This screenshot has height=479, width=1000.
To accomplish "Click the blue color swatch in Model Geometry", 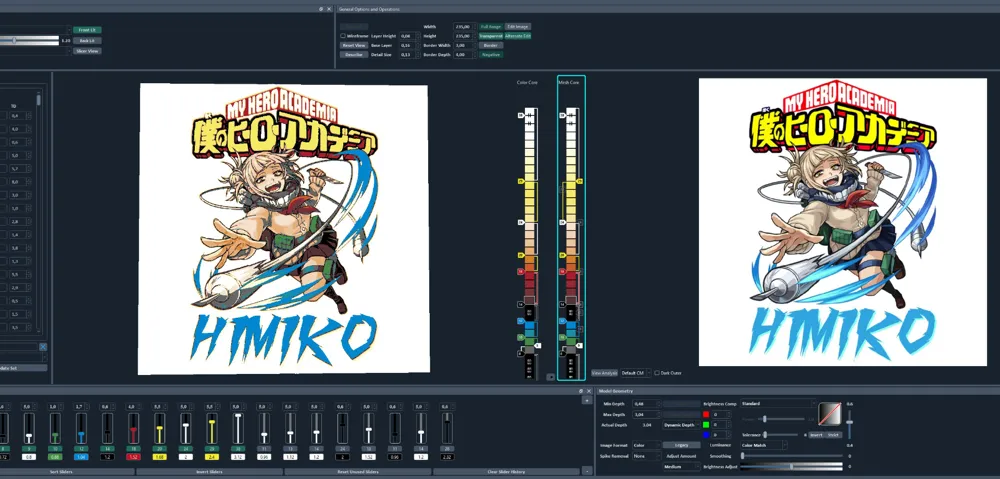I will click(x=706, y=434).
